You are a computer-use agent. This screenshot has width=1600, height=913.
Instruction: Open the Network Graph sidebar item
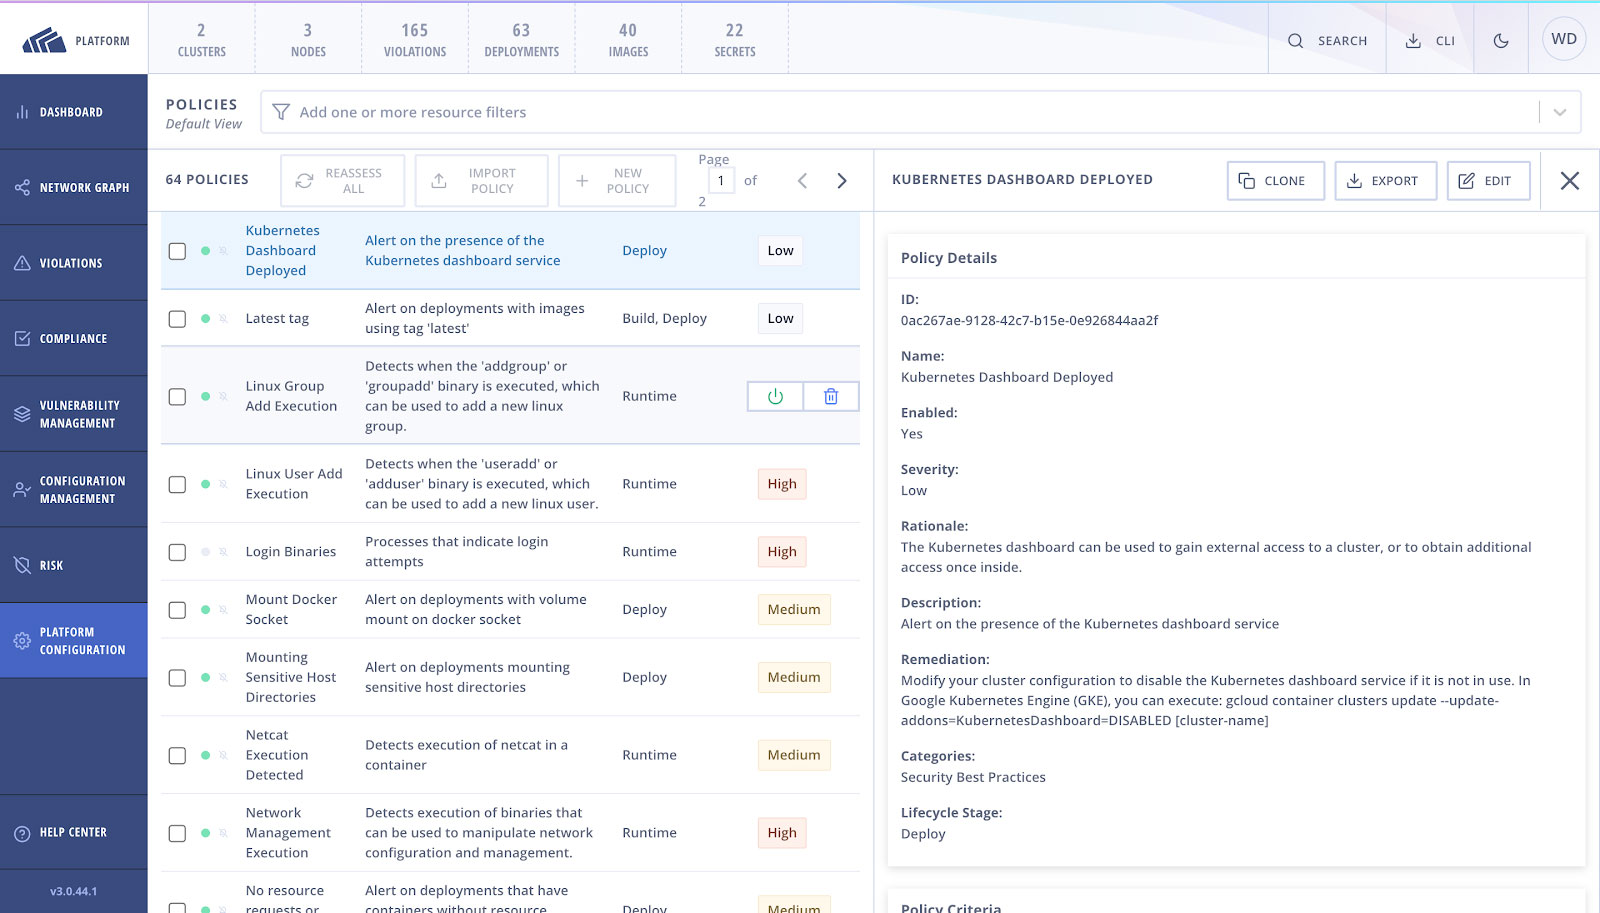pyautogui.click(x=74, y=188)
